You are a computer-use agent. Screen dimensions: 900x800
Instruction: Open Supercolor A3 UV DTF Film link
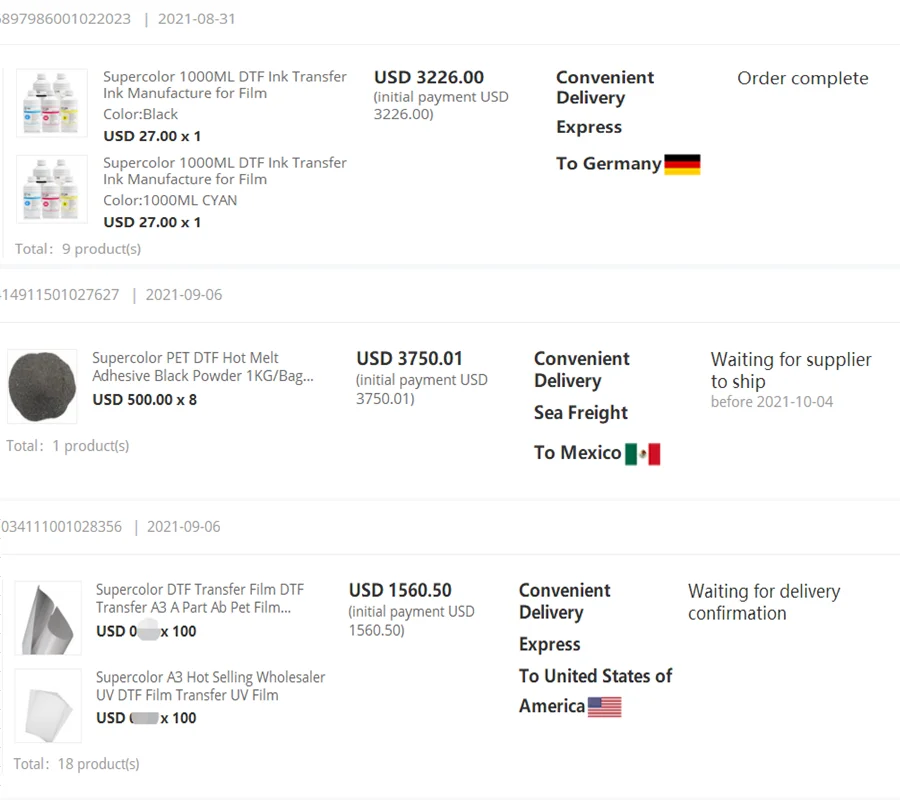[210, 686]
